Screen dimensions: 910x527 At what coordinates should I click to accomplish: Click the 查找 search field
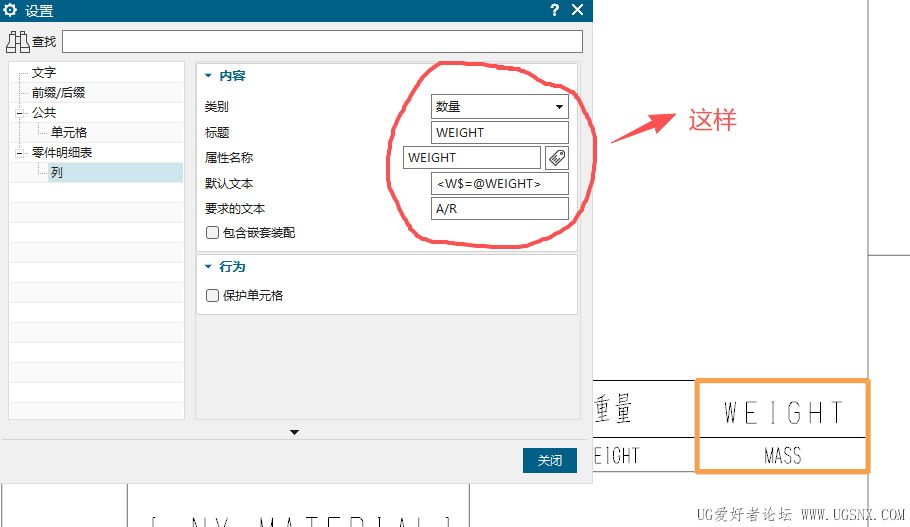(323, 42)
